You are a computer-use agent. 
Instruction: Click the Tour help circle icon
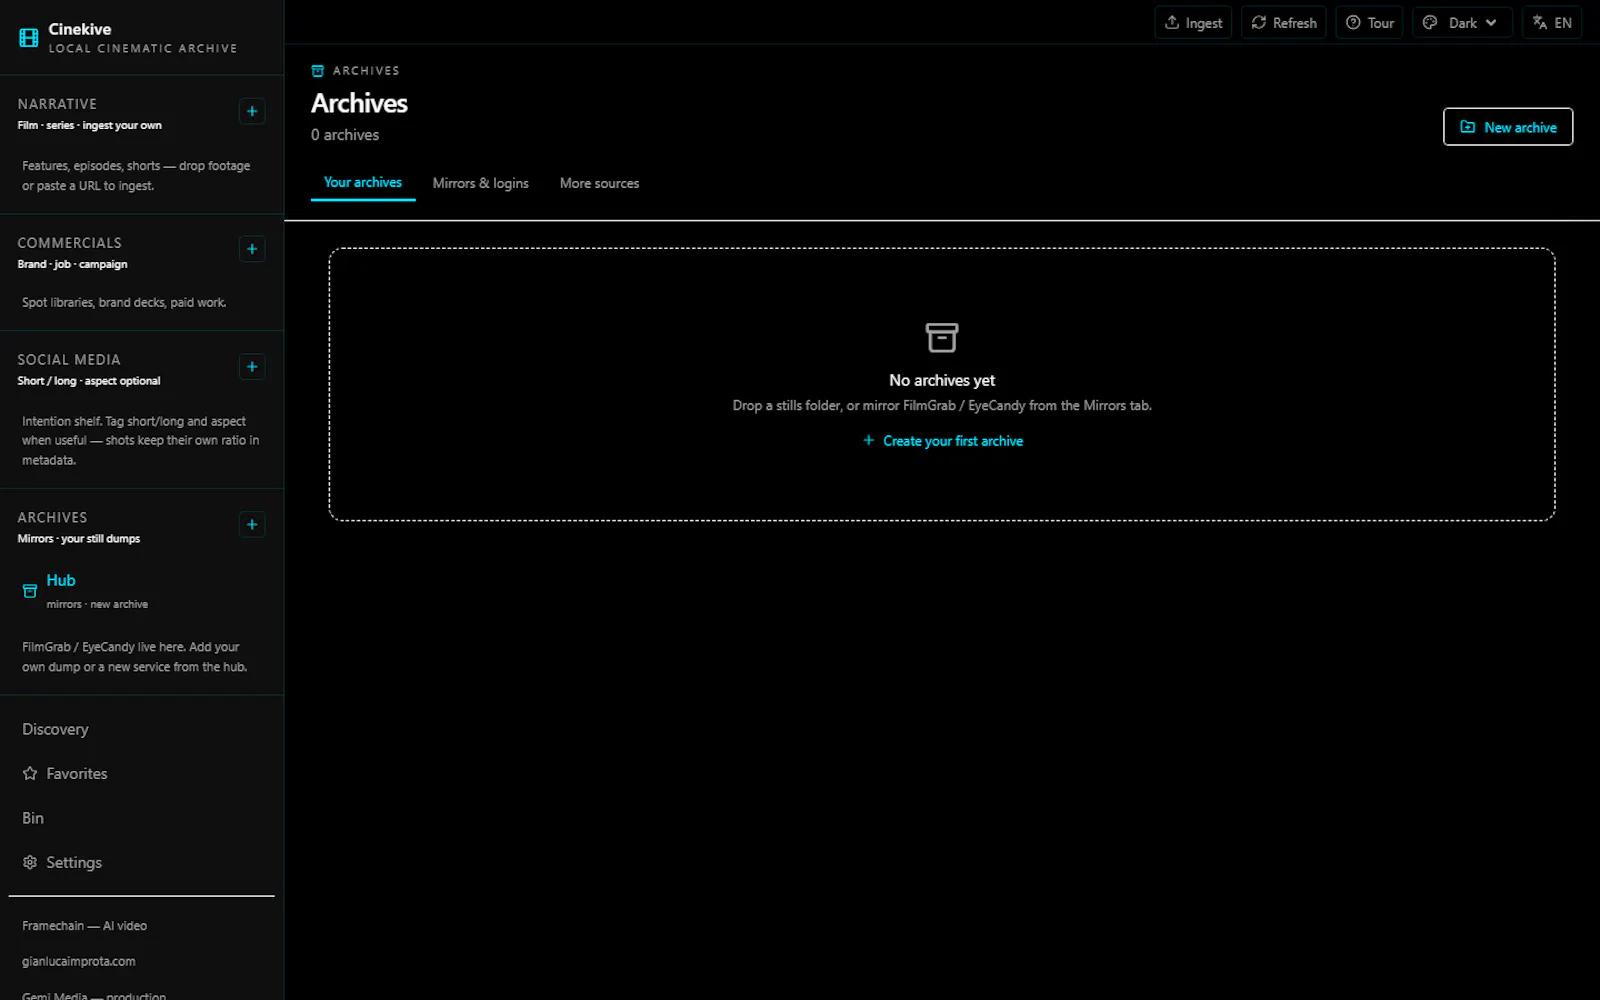tap(1353, 22)
